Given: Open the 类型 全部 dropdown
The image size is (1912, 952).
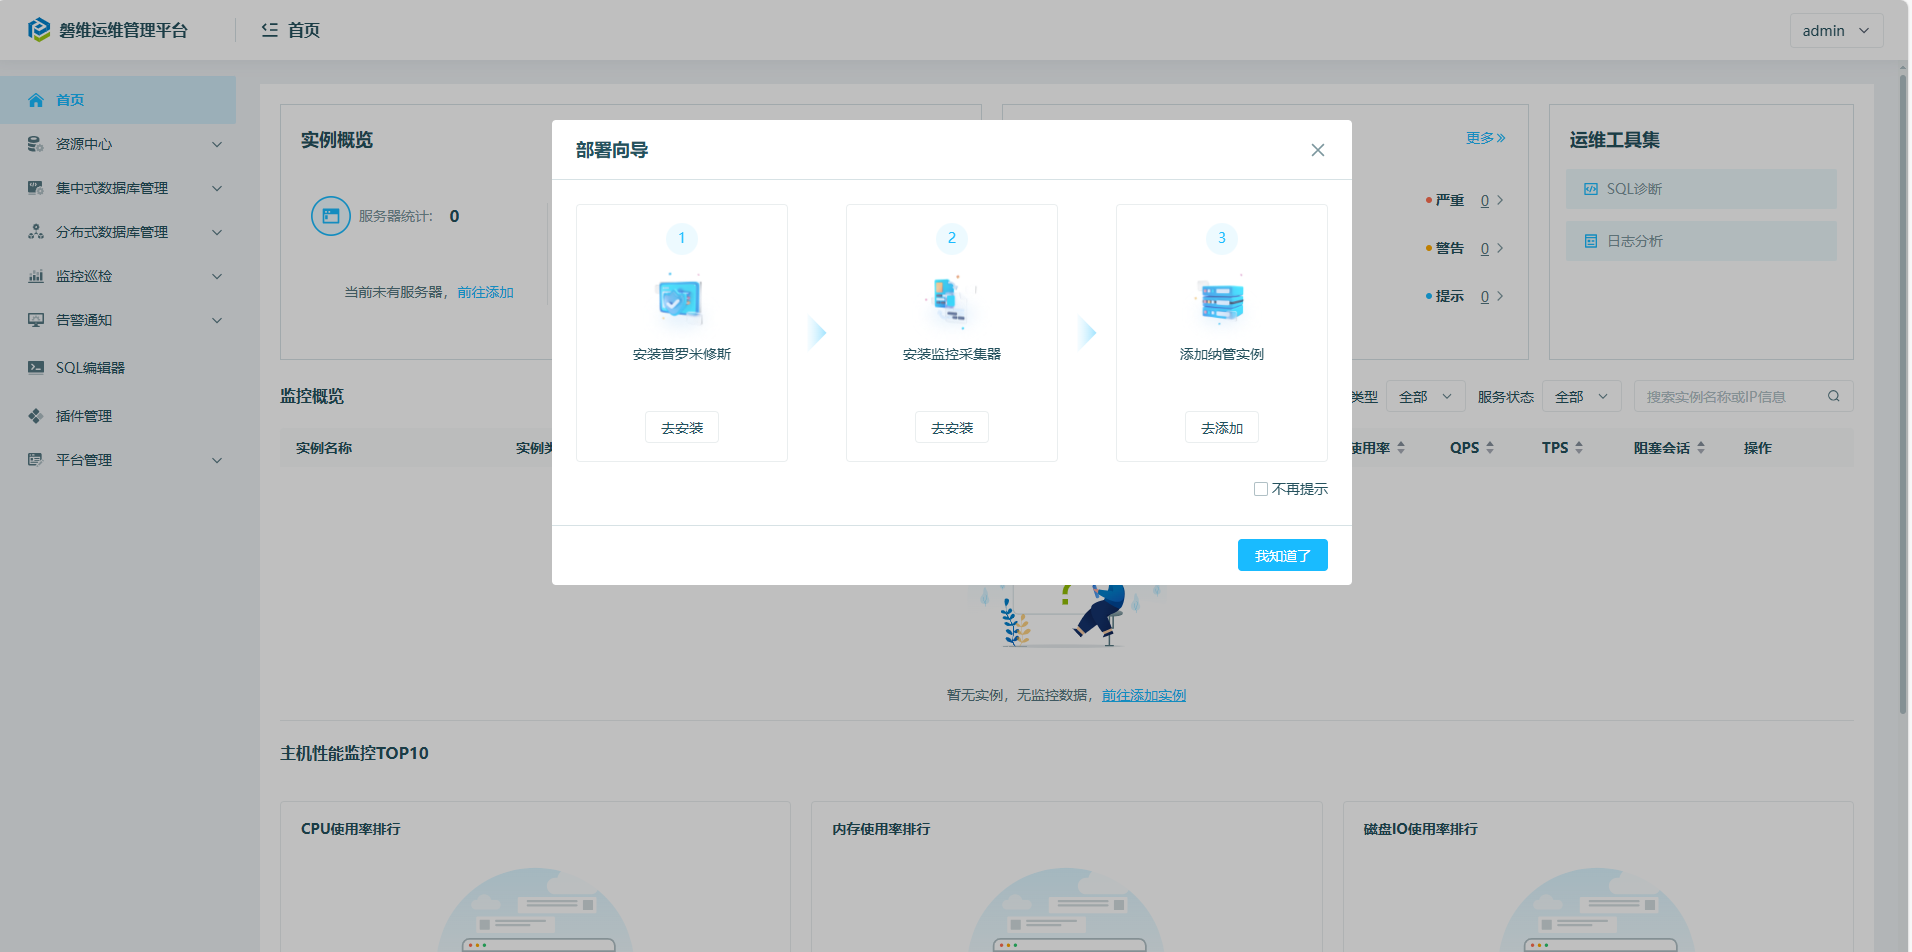Looking at the screenshot, I should click(1426, 397).
